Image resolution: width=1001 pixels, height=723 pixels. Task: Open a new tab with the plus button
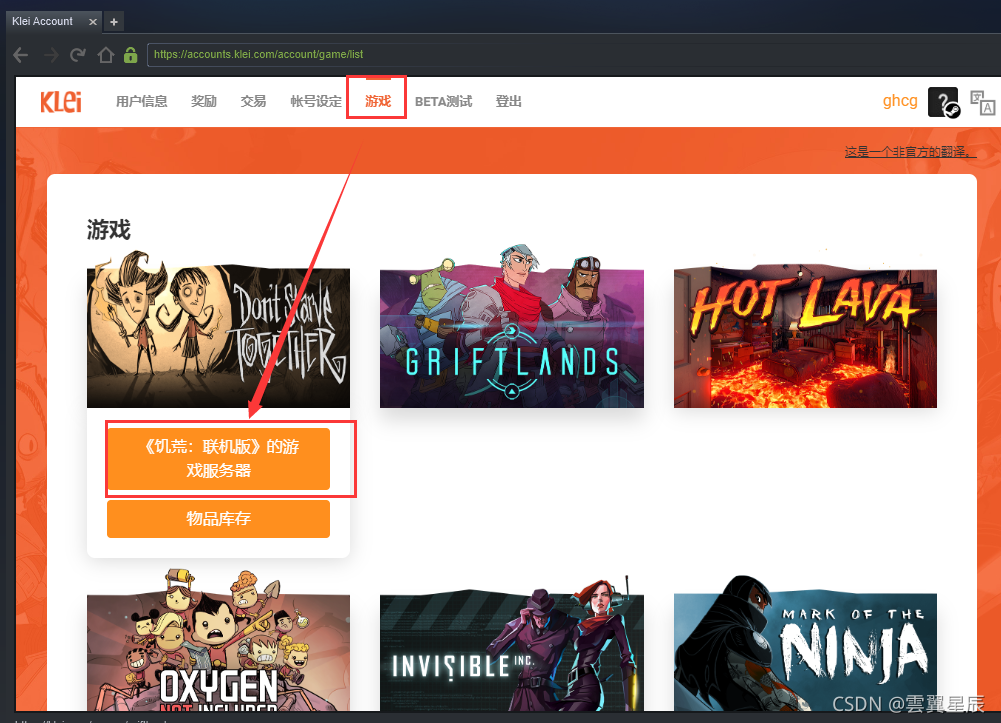pyautogui.click(x=114, y=22)
